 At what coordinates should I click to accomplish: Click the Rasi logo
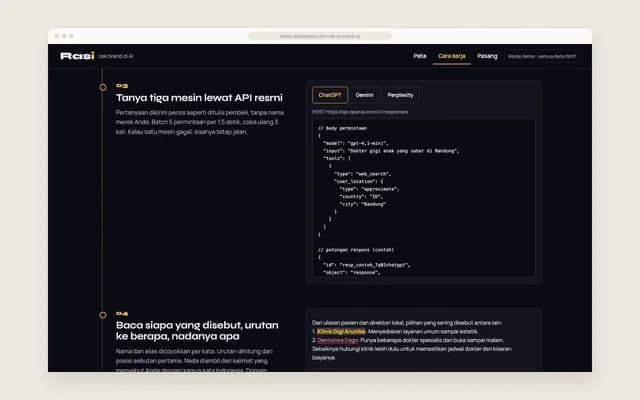[78, 56]
